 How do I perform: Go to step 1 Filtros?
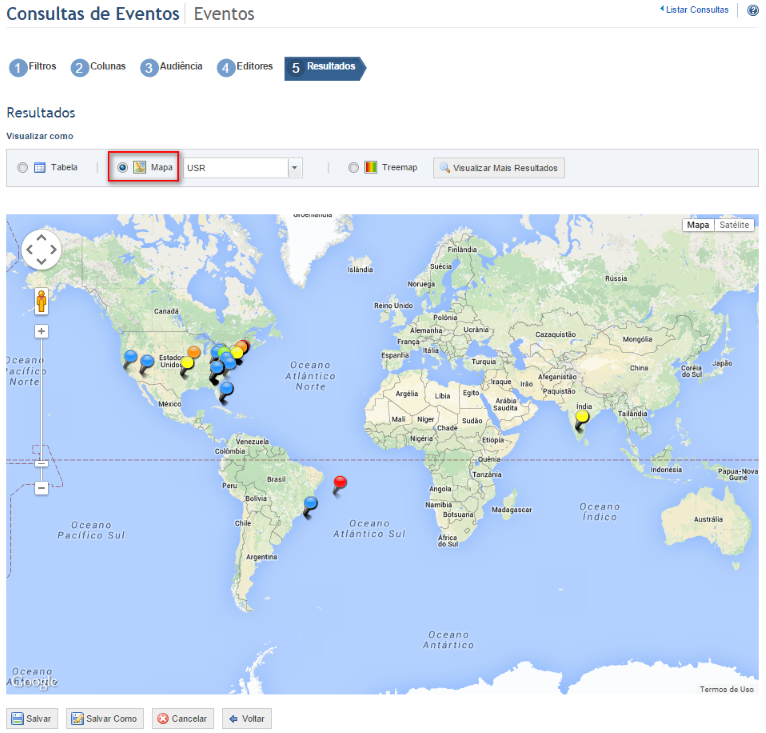(x=33, y=67)
